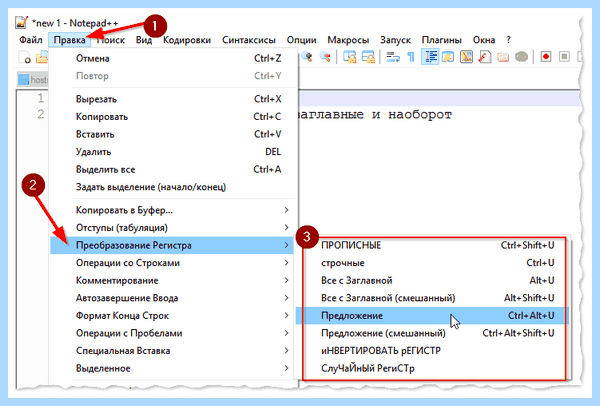Choose Предложение (смешанный) option
This screenshot has height=406, width=600.
(x=434, y=333)
